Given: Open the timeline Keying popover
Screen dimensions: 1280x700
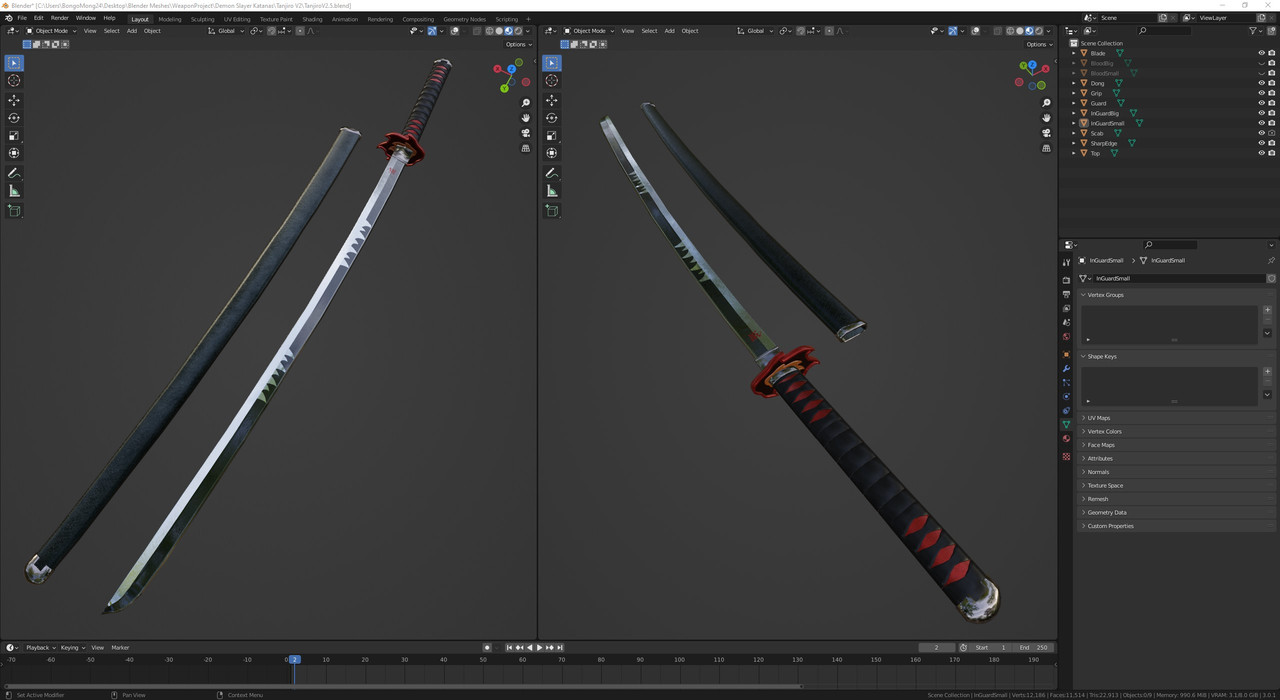Looking at the screenshot, I should click(72, 648).
